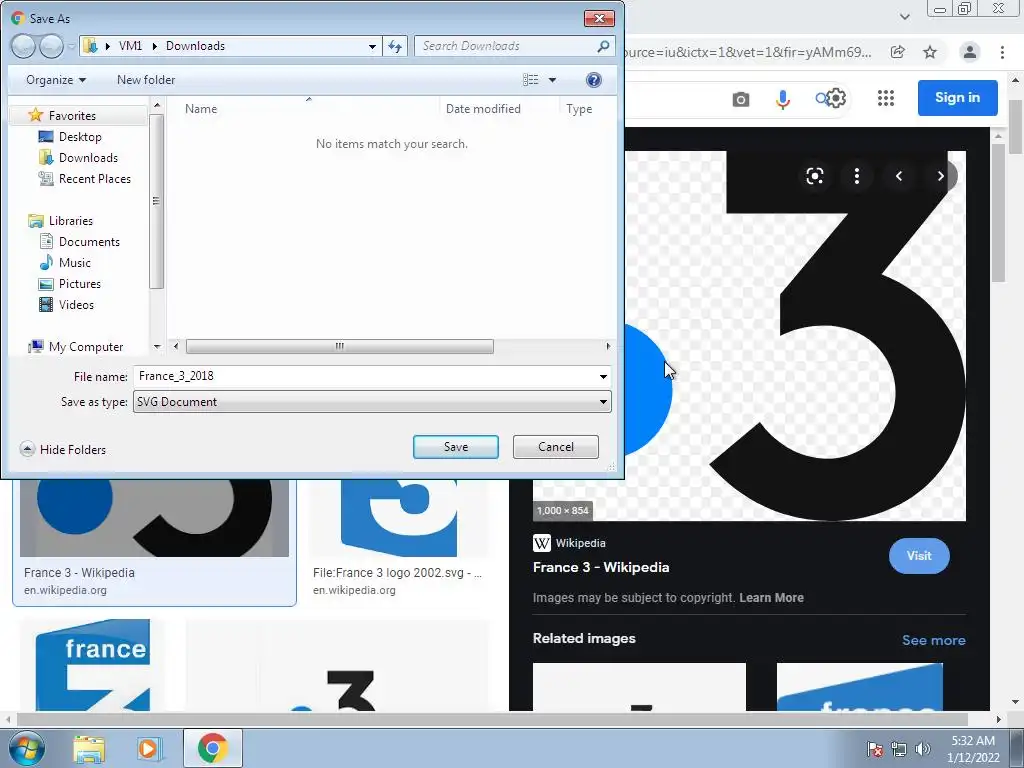Sort by Date modified column header
This screenshot has height=768, width=1024.
tap(483, 109)
